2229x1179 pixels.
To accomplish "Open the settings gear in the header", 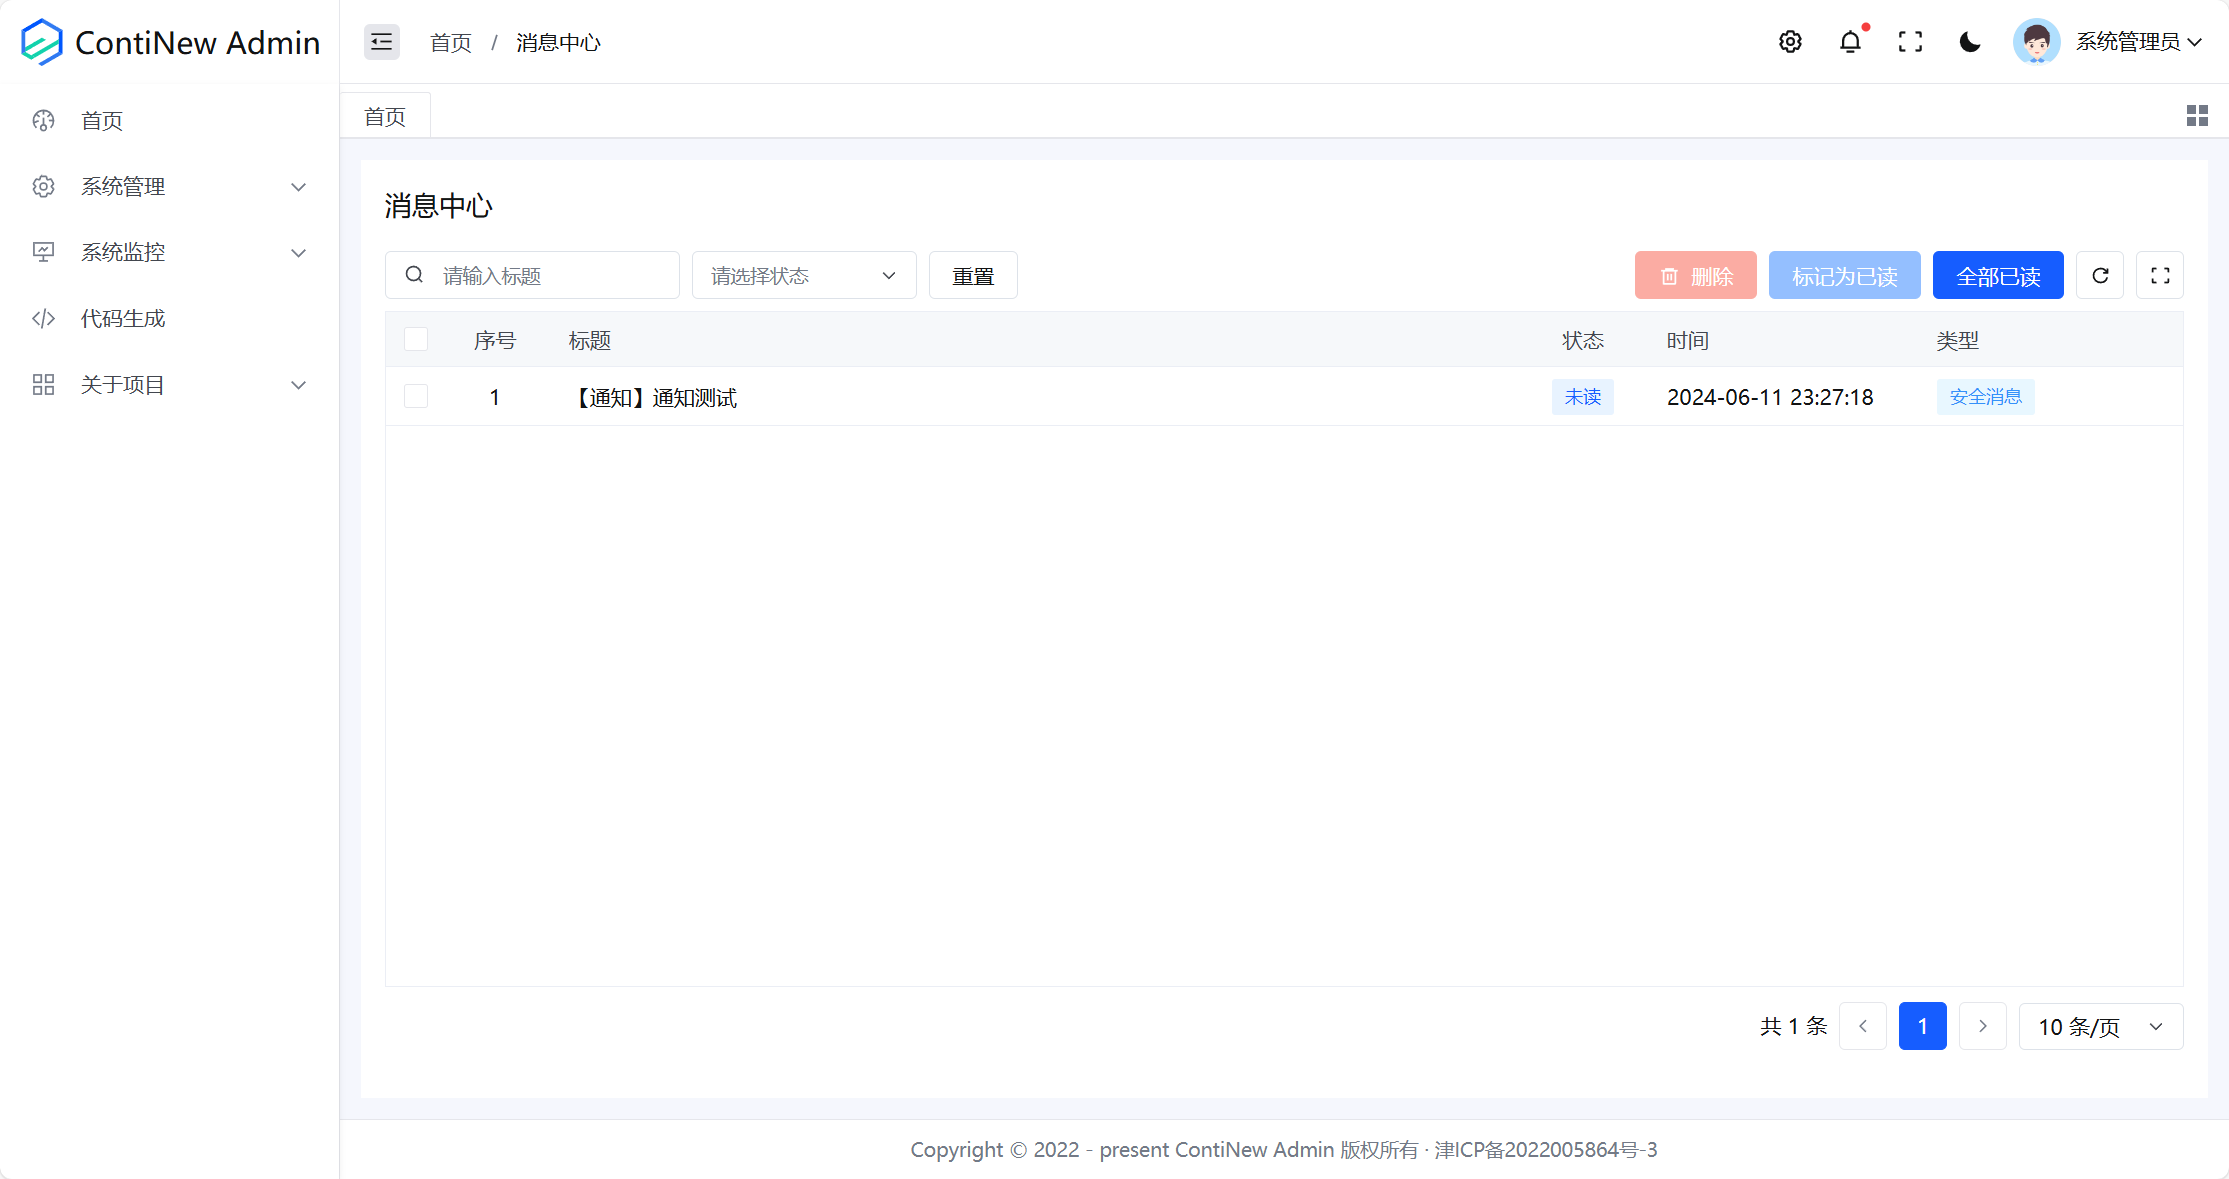I will 1790,42.
